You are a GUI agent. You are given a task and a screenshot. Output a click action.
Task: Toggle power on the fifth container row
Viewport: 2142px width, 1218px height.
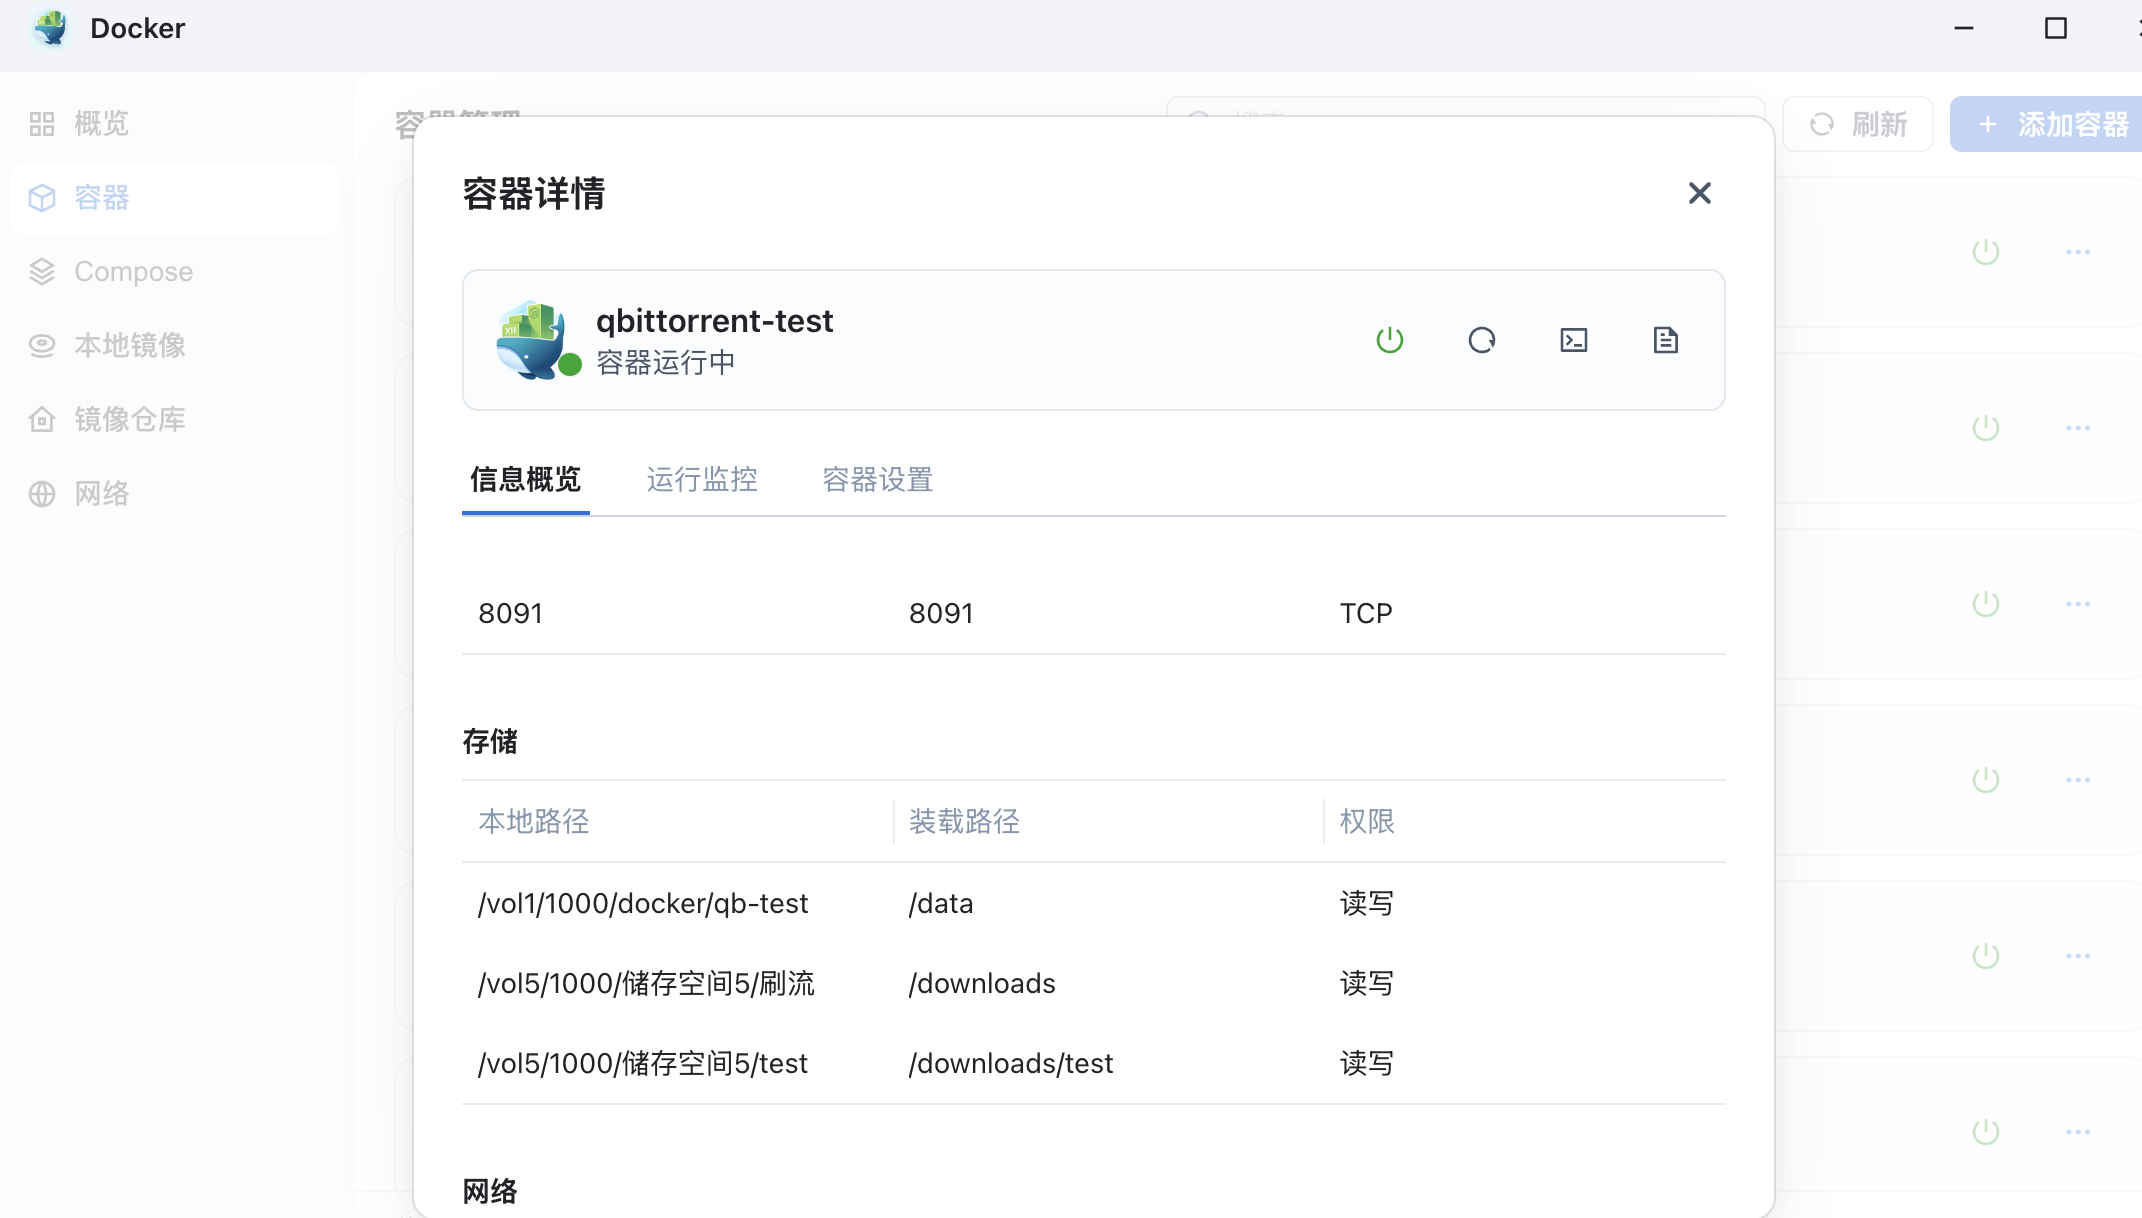1986,956
